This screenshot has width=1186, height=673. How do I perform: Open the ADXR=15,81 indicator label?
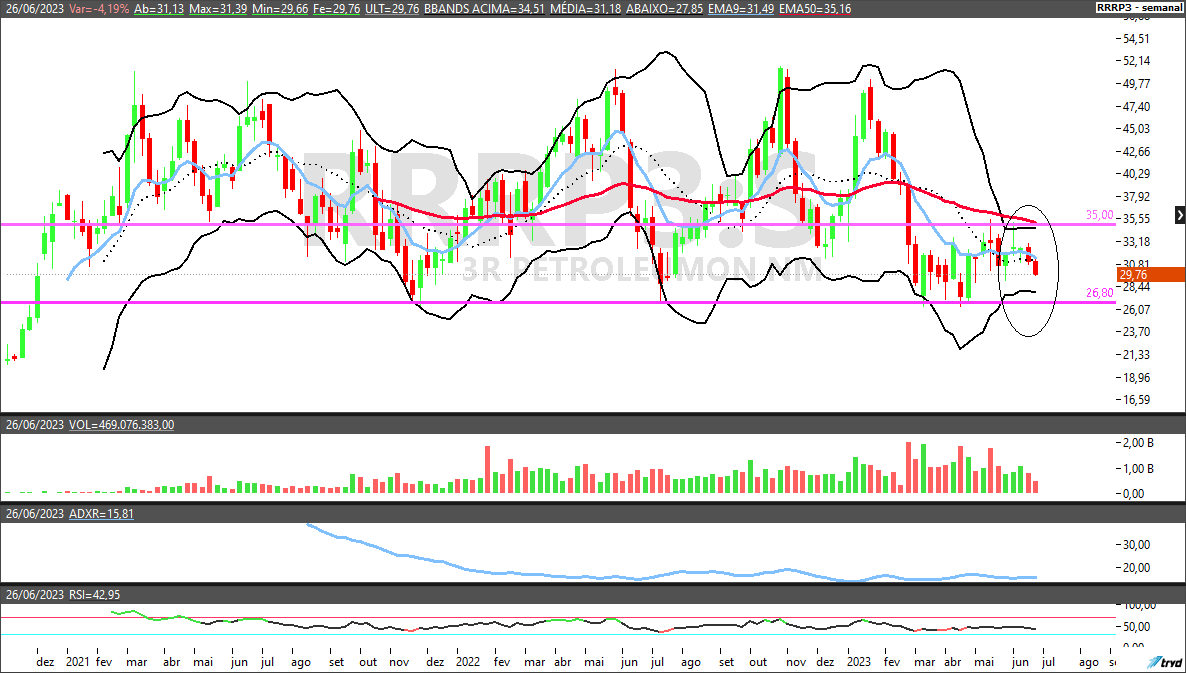pyautogui.click(x=101, y=513)
